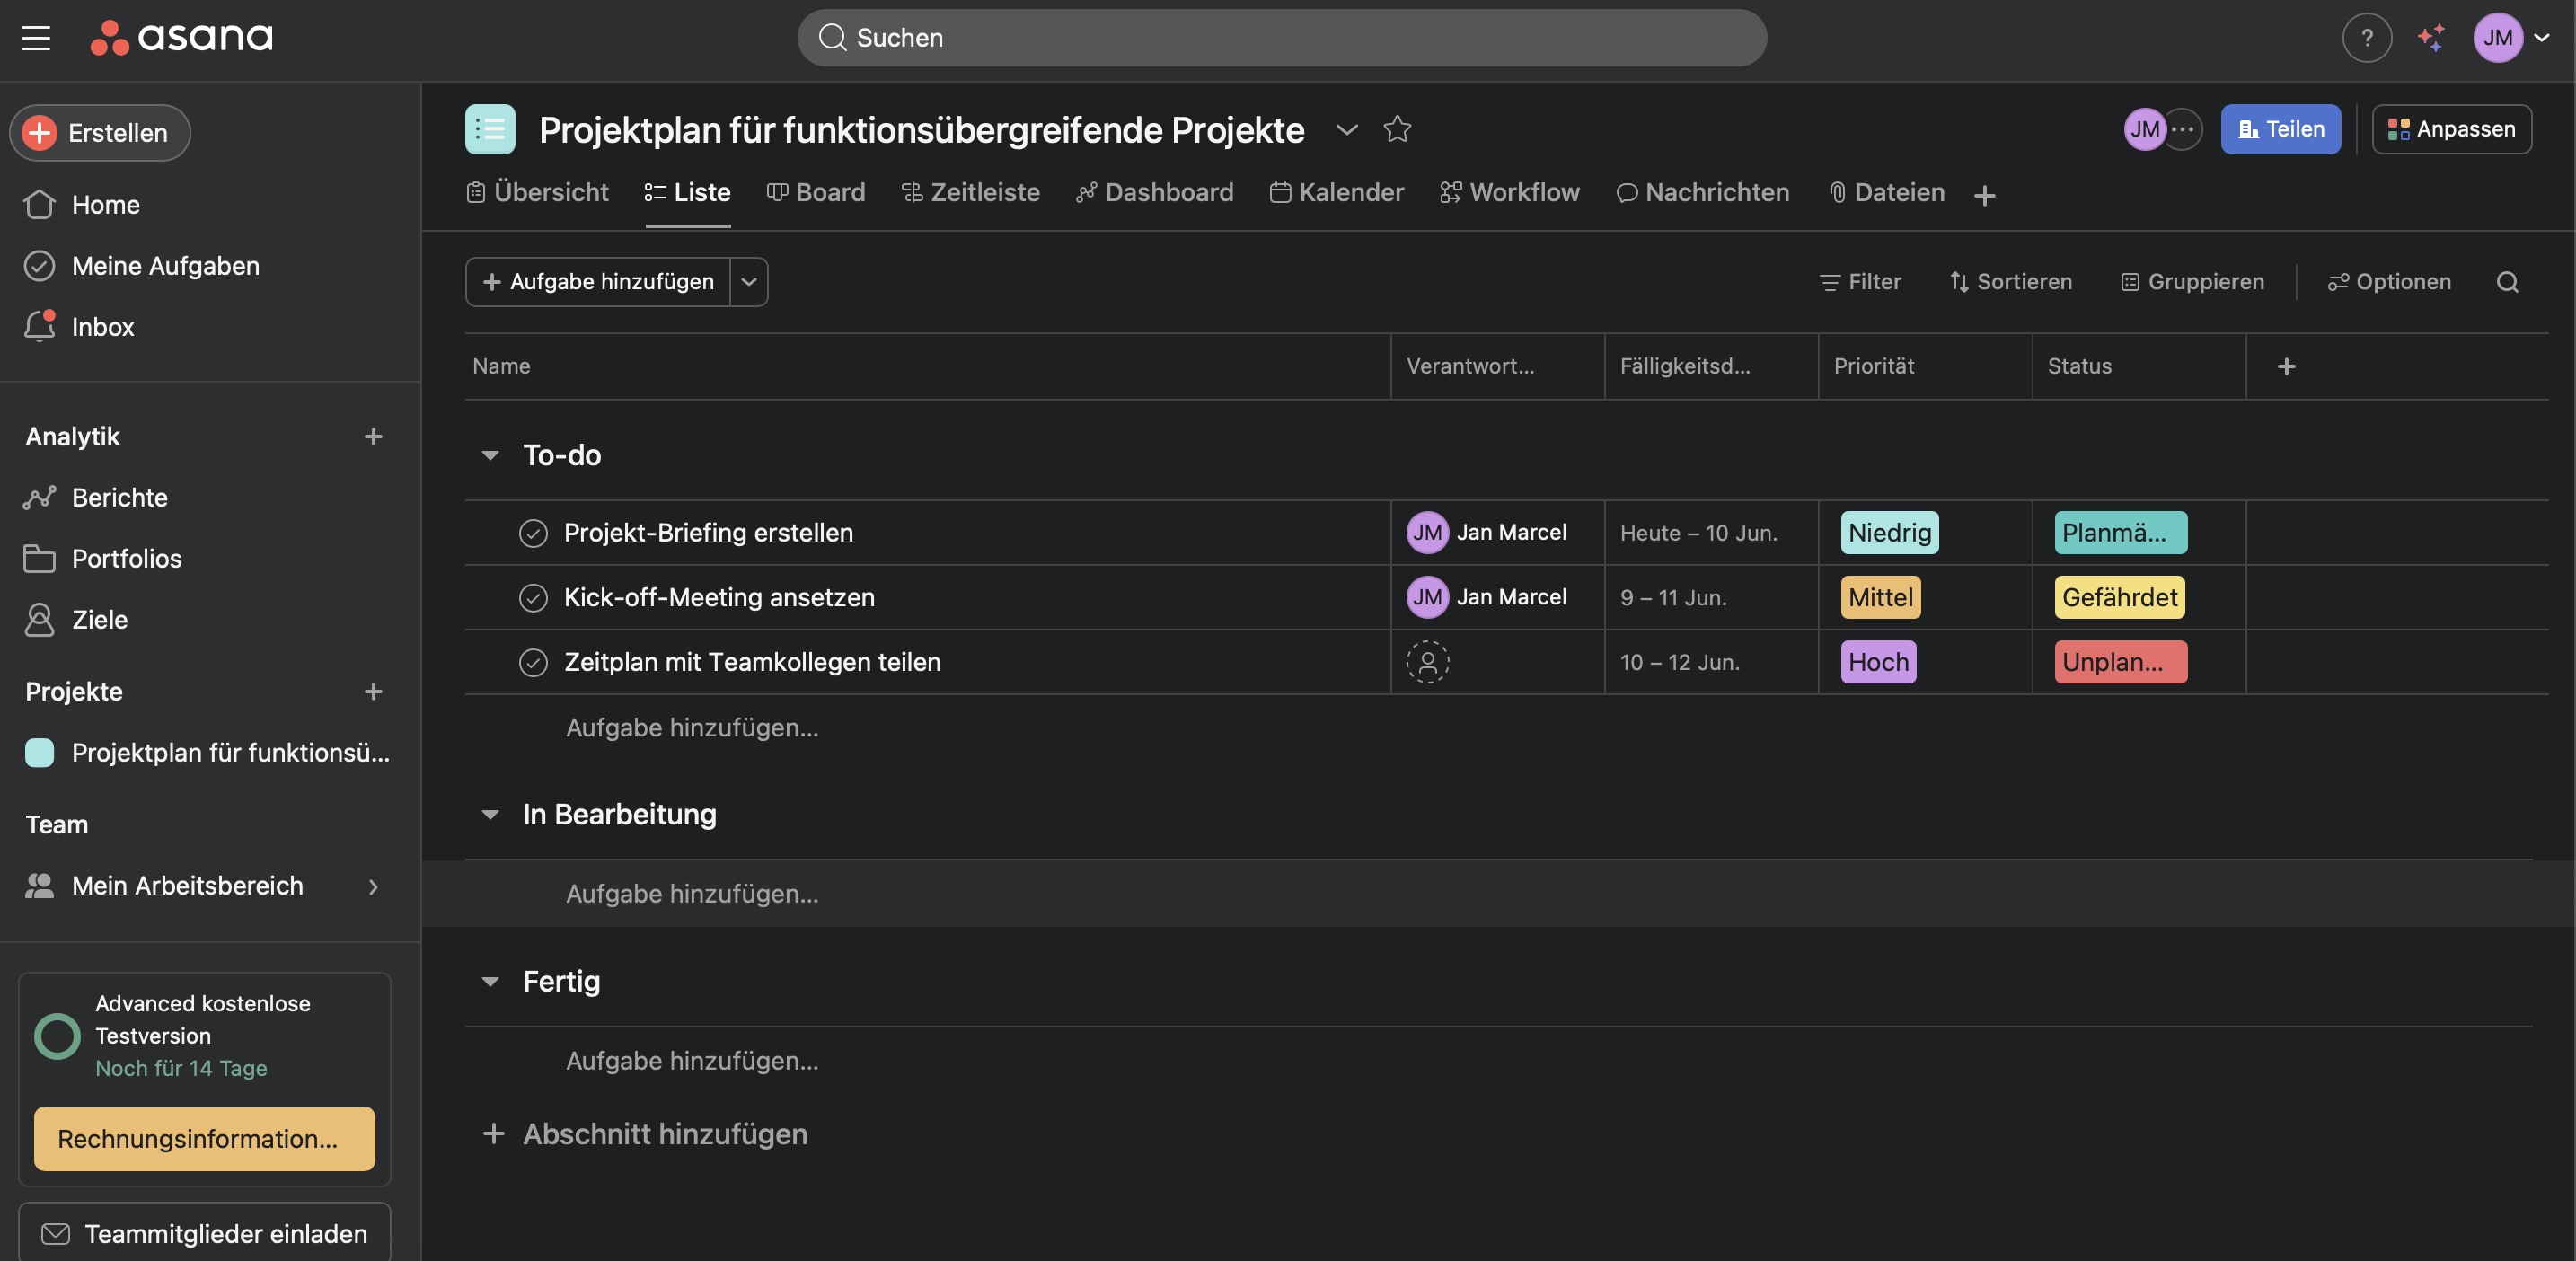Switch to the Board tab
The image size is (2576, 1261).
pos(816,193)
